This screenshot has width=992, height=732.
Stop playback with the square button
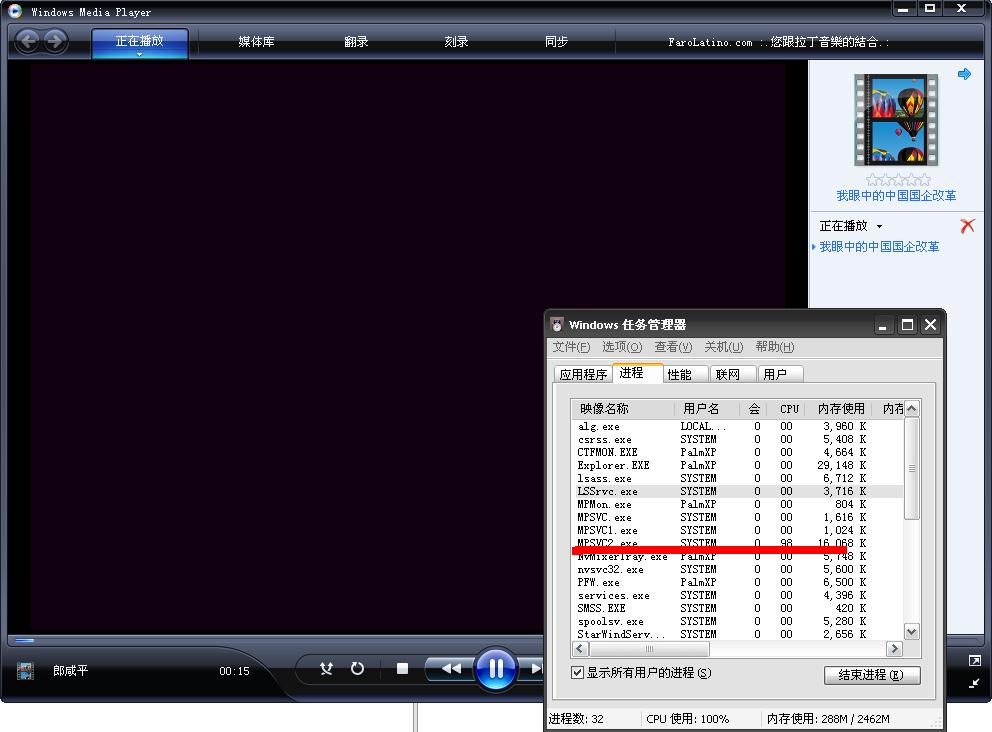coord(402,668)
